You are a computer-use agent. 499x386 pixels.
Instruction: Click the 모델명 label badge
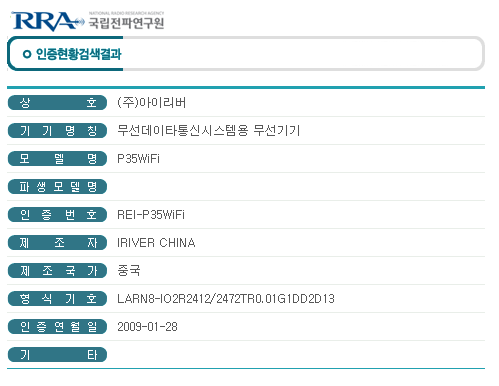[57, 158]
